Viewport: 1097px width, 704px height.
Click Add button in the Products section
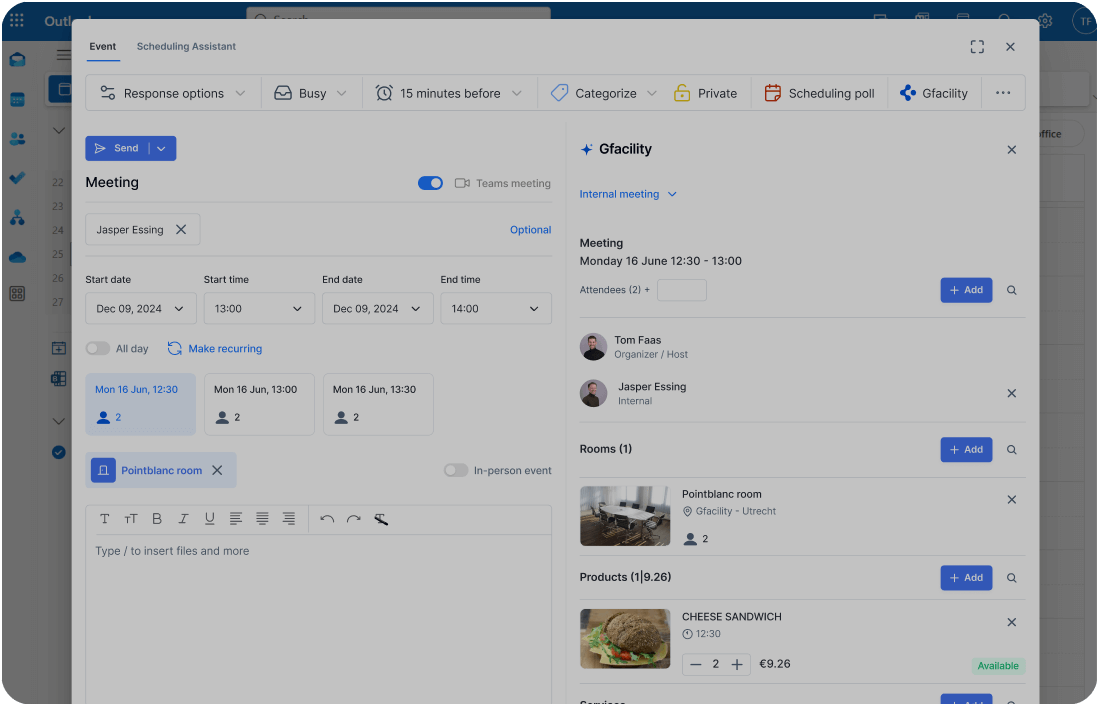[965, 578]
